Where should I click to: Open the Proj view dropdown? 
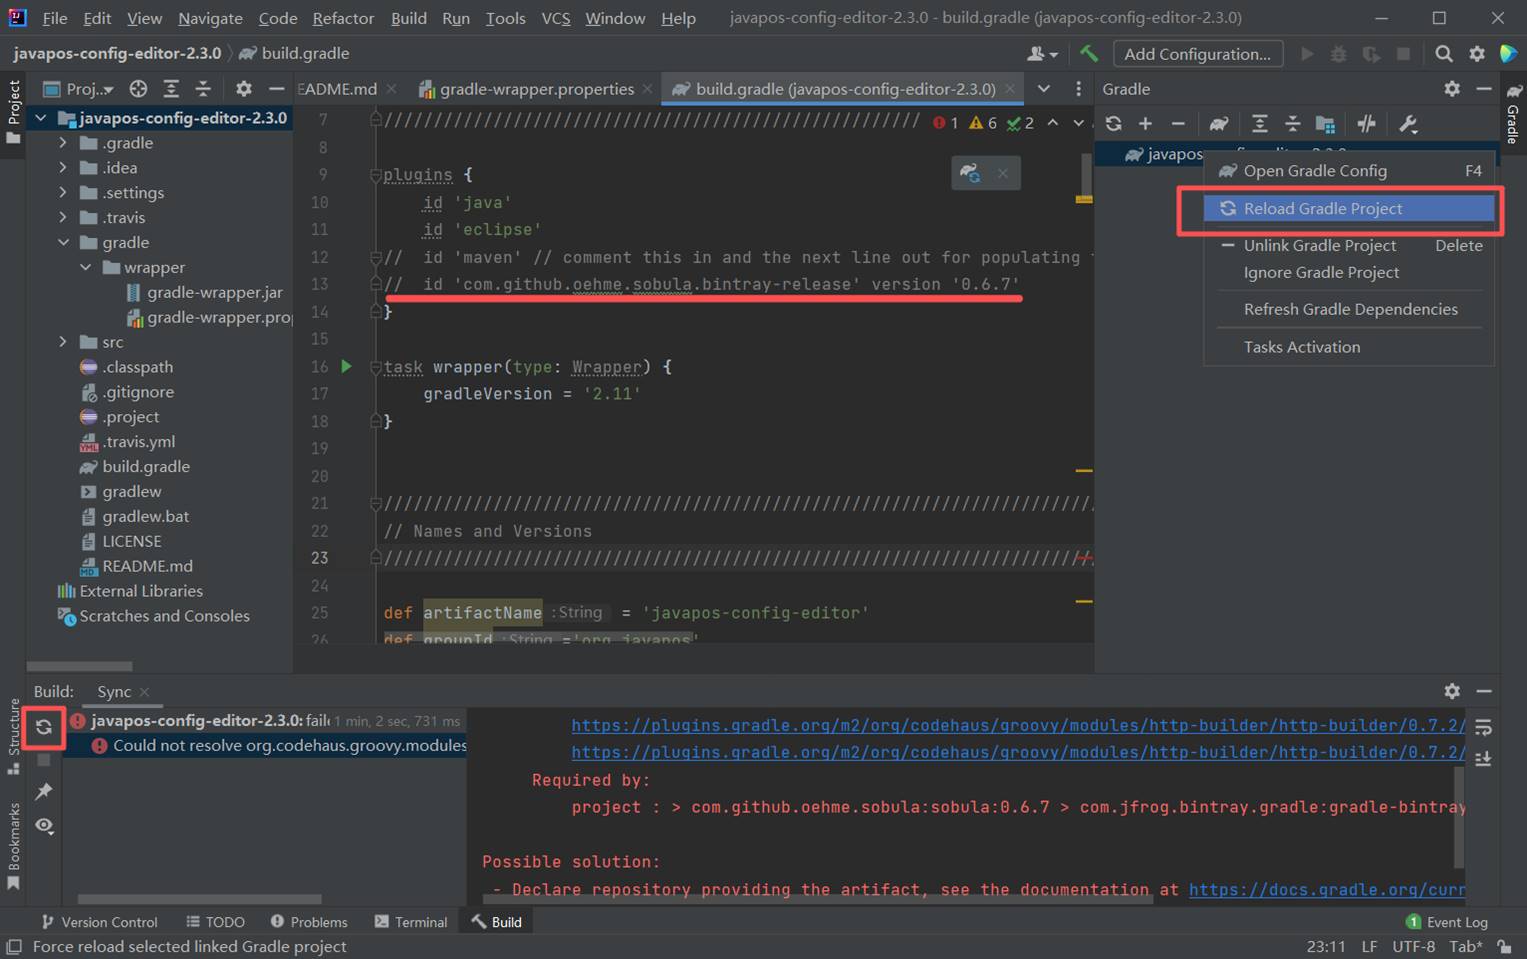(79, 89)
